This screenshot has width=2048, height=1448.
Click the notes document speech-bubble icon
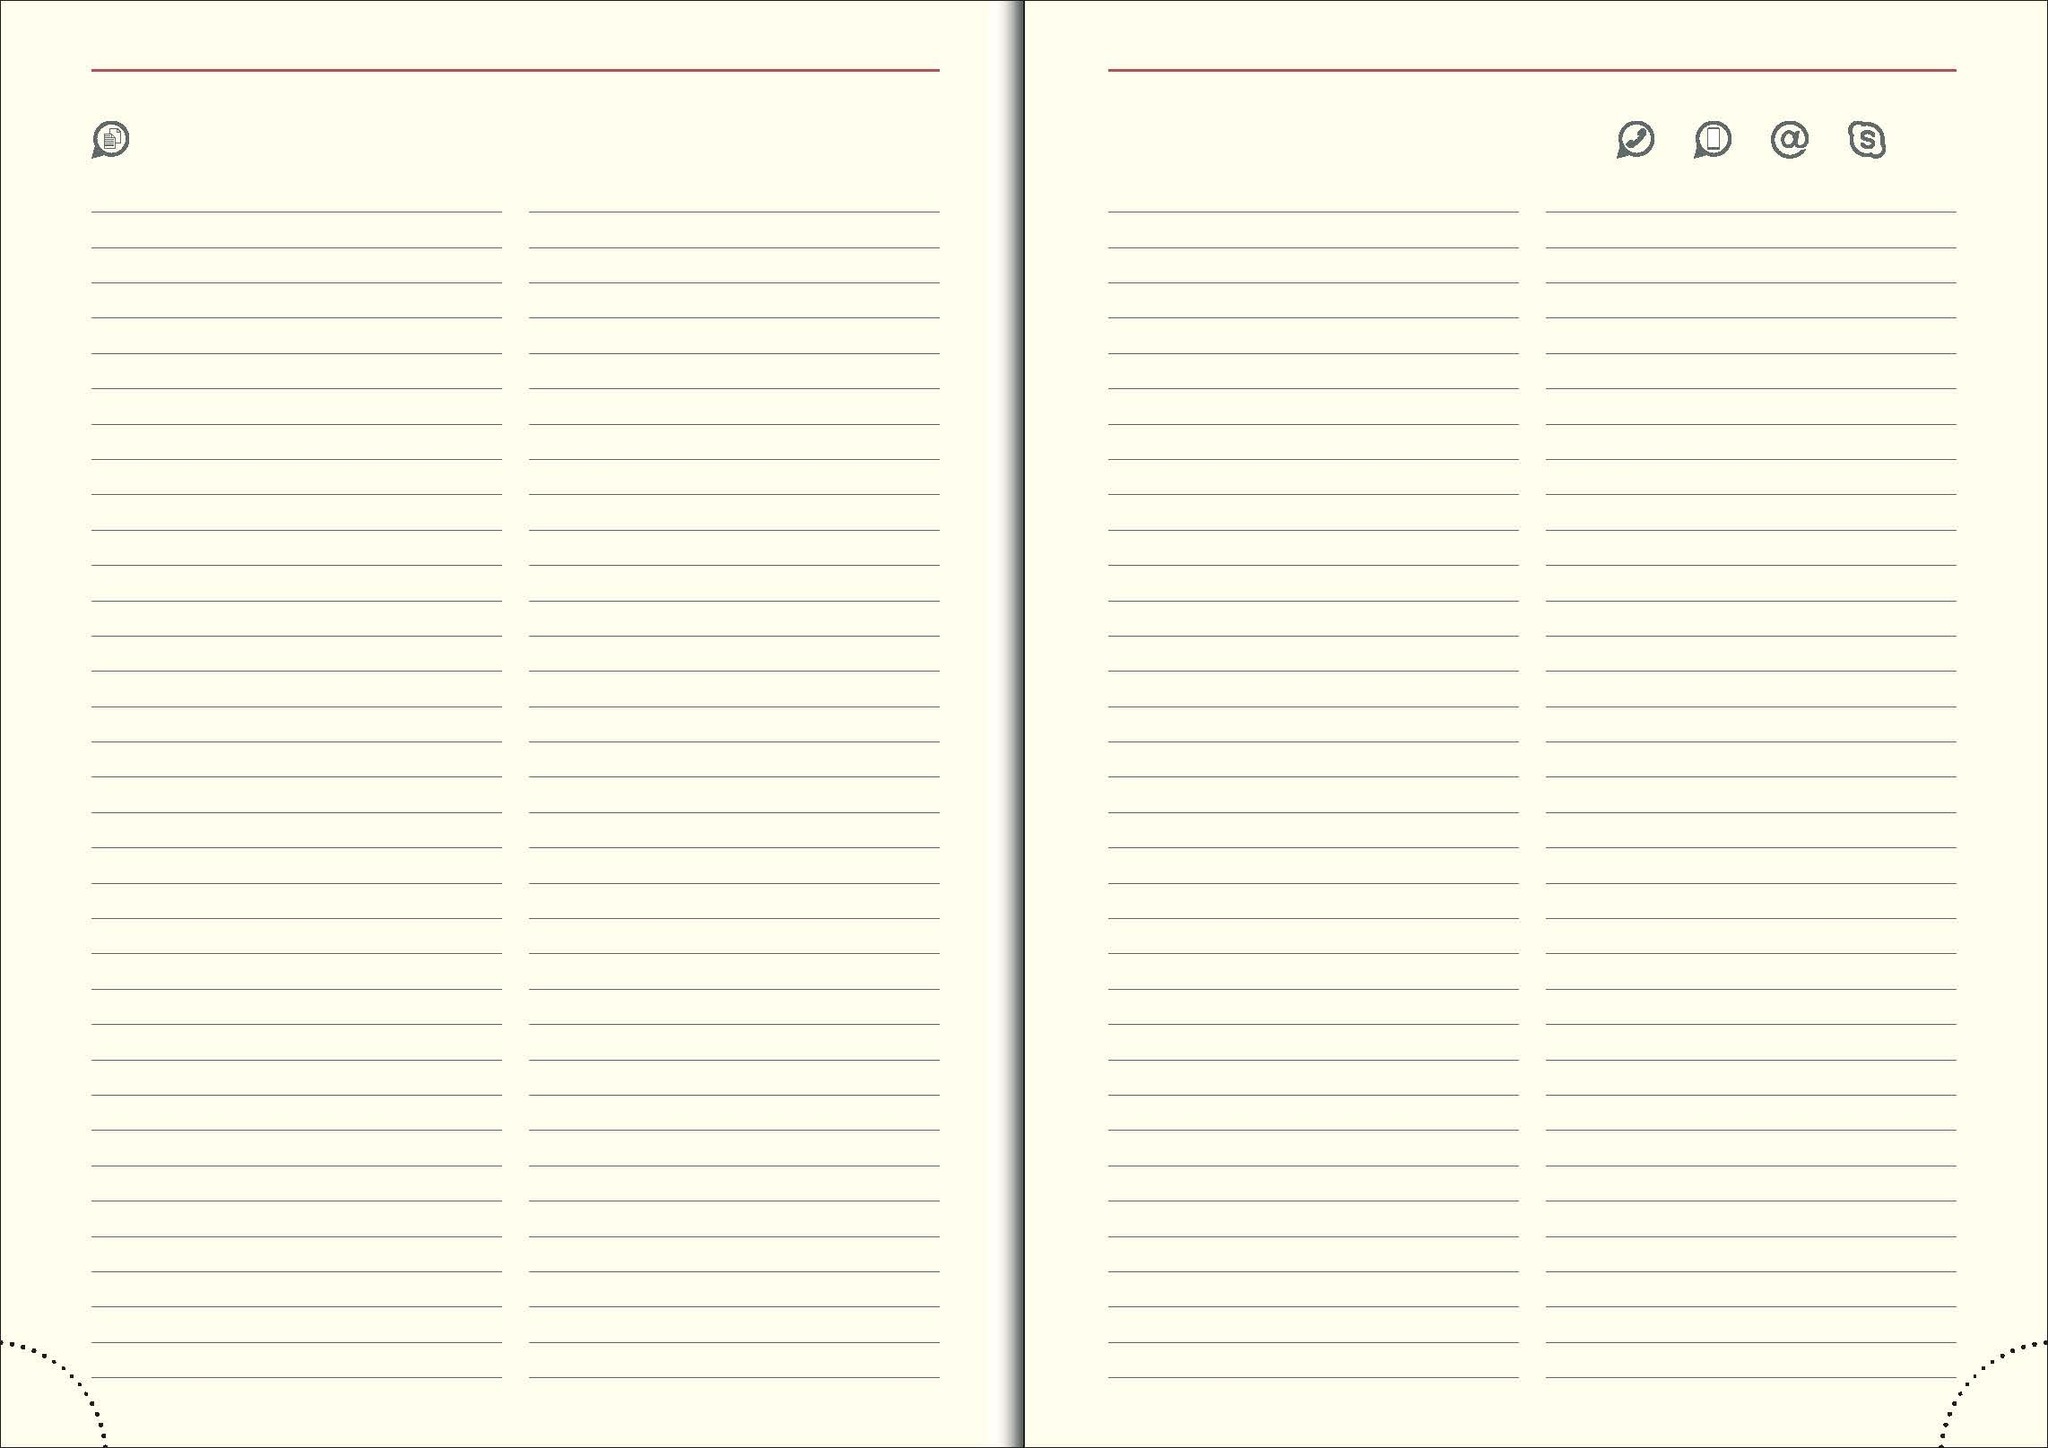(x=111, y=140)
